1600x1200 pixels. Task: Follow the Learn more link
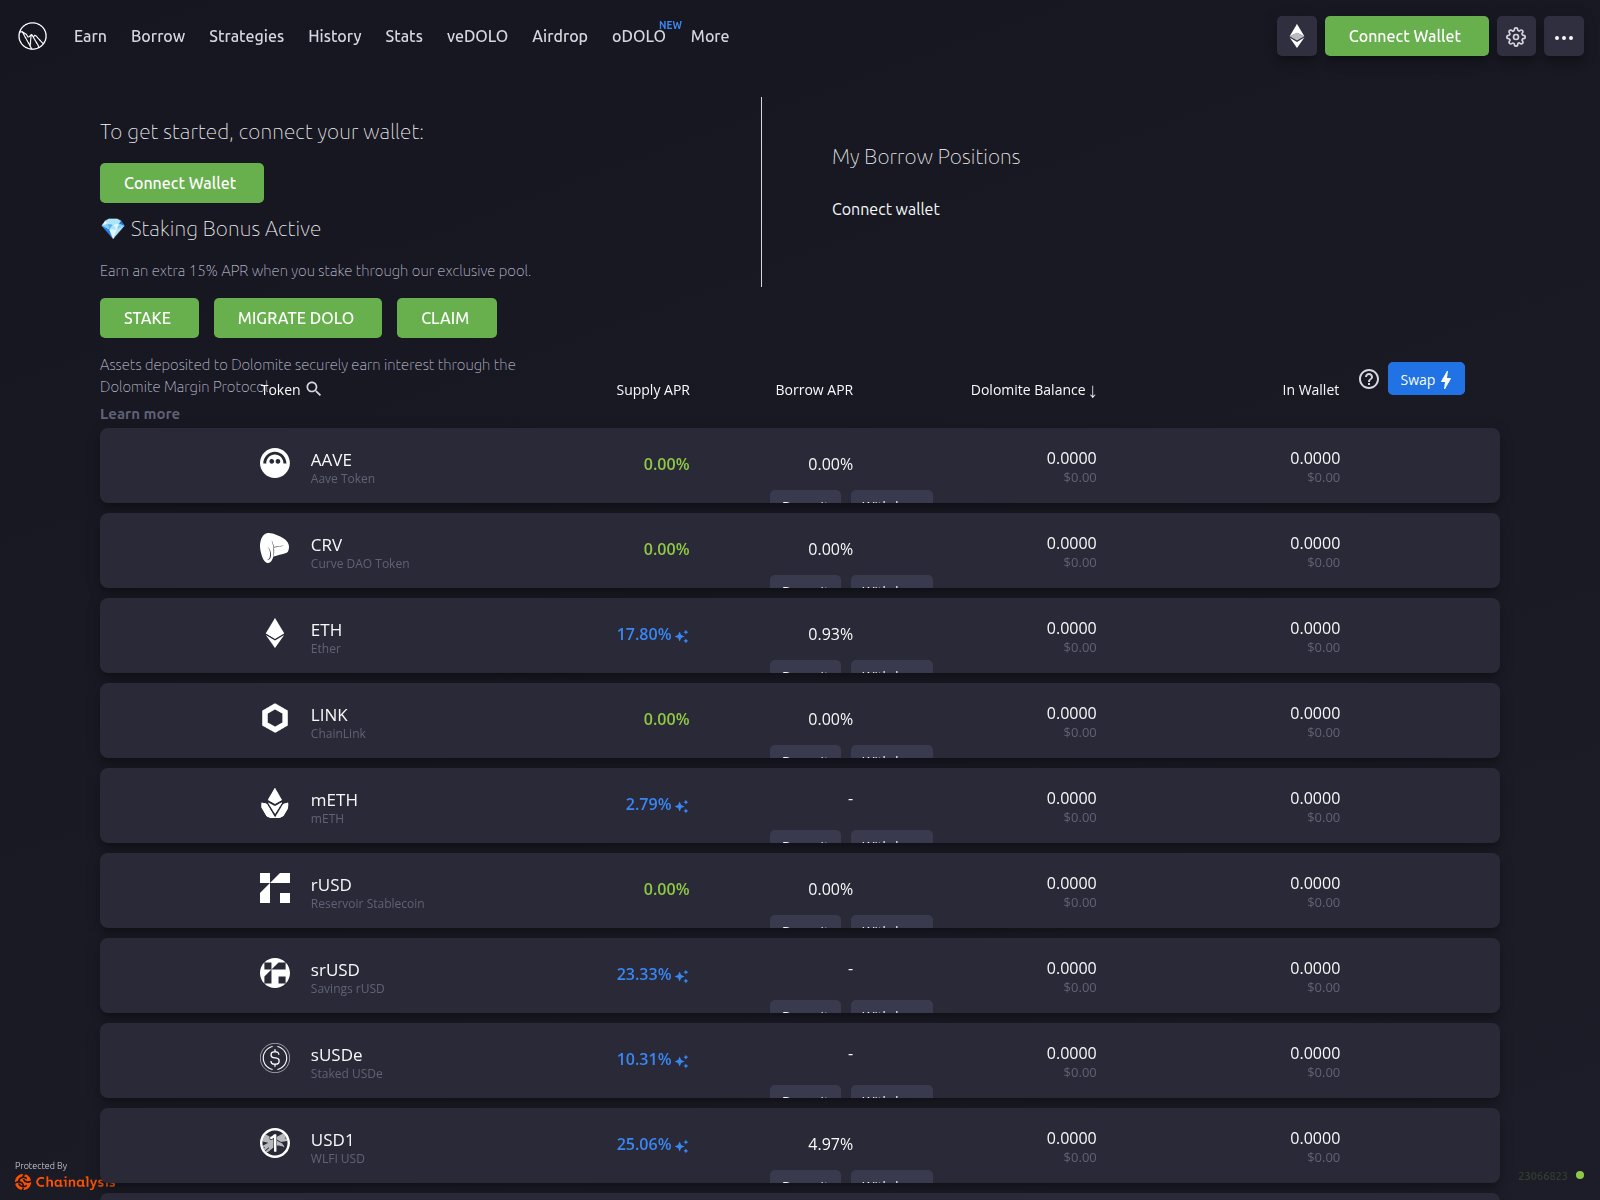point(140,414)
